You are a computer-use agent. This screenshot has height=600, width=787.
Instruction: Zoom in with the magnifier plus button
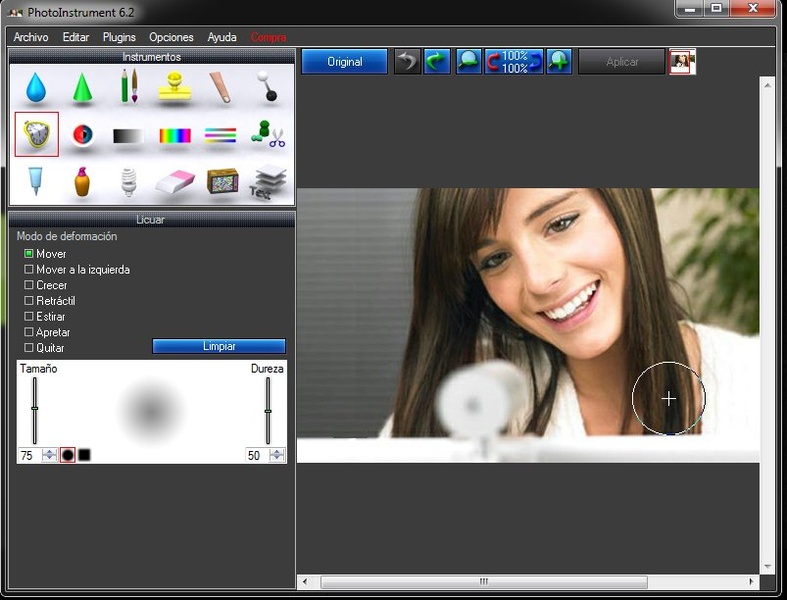pyautogui.click(x=559, y=61)
